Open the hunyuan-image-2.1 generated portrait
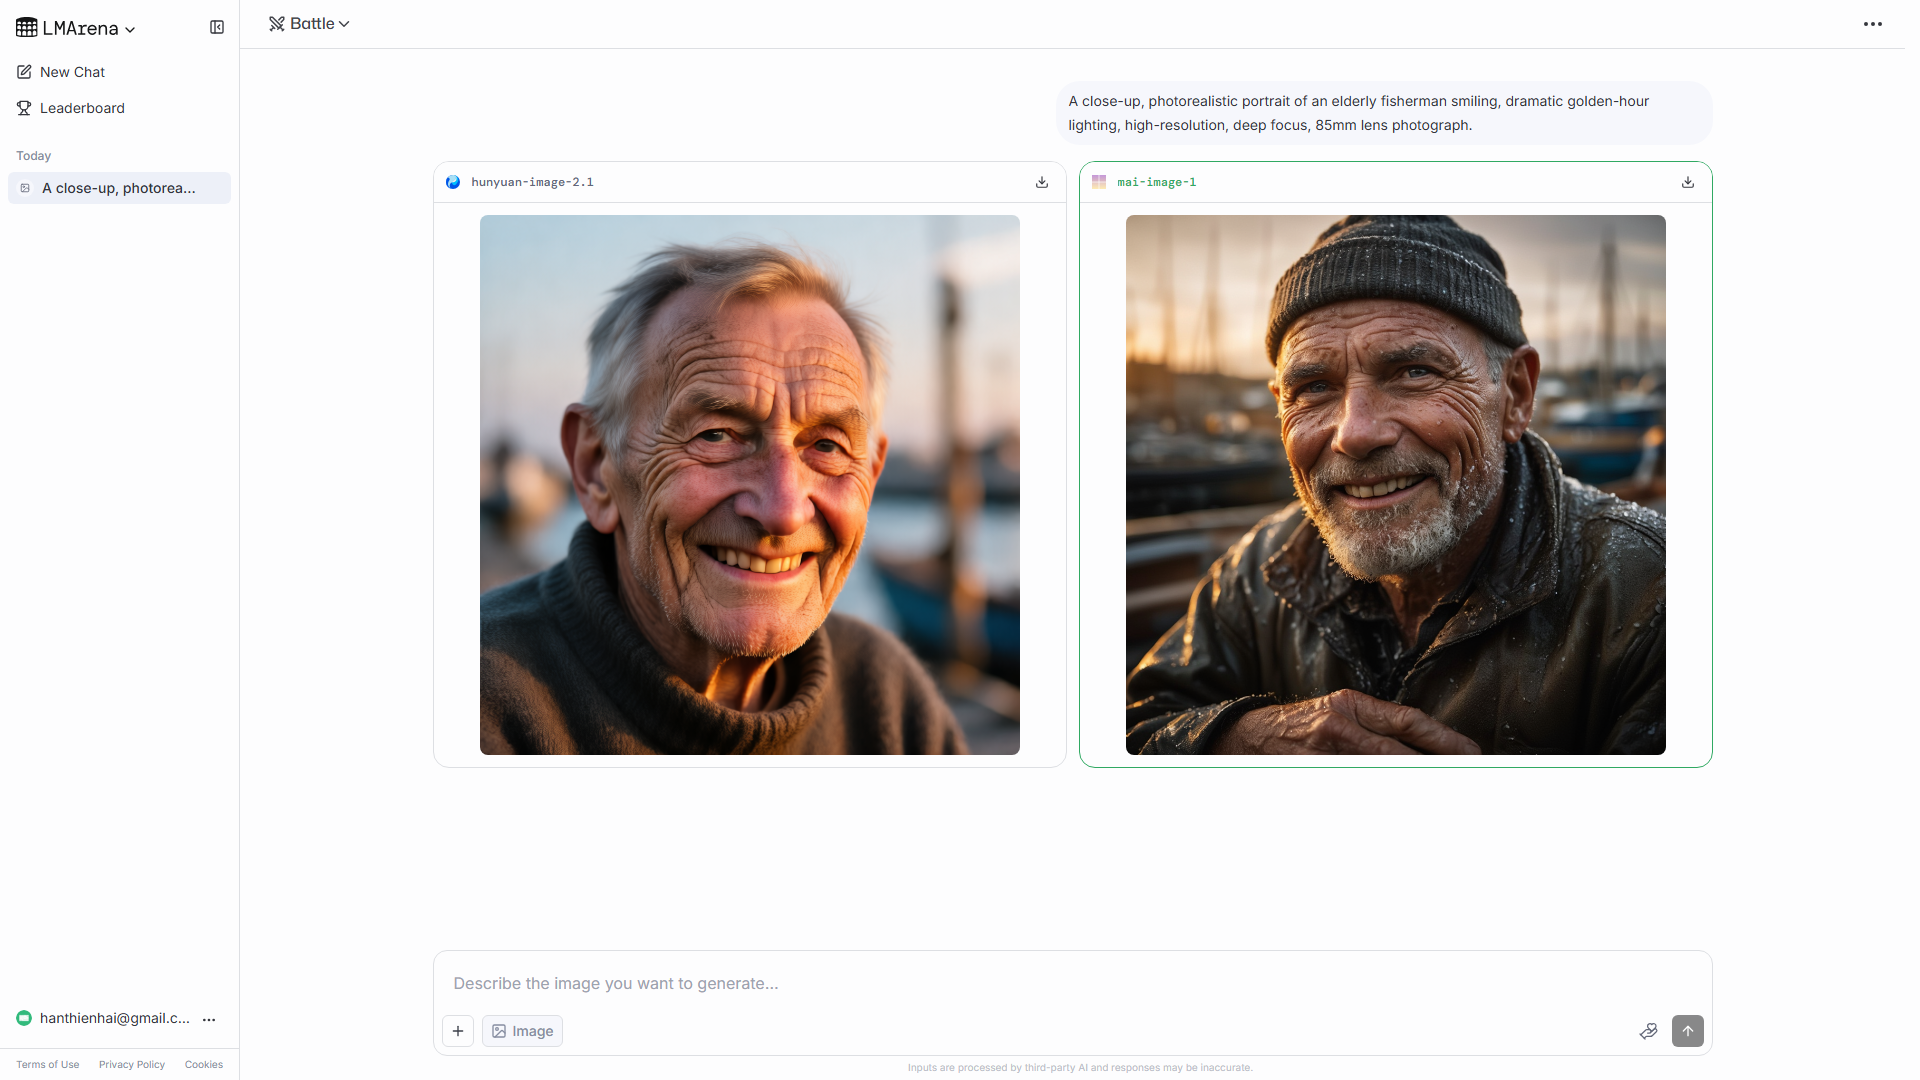Screen dimensions: 1920x1080 (x=749, y=485)
